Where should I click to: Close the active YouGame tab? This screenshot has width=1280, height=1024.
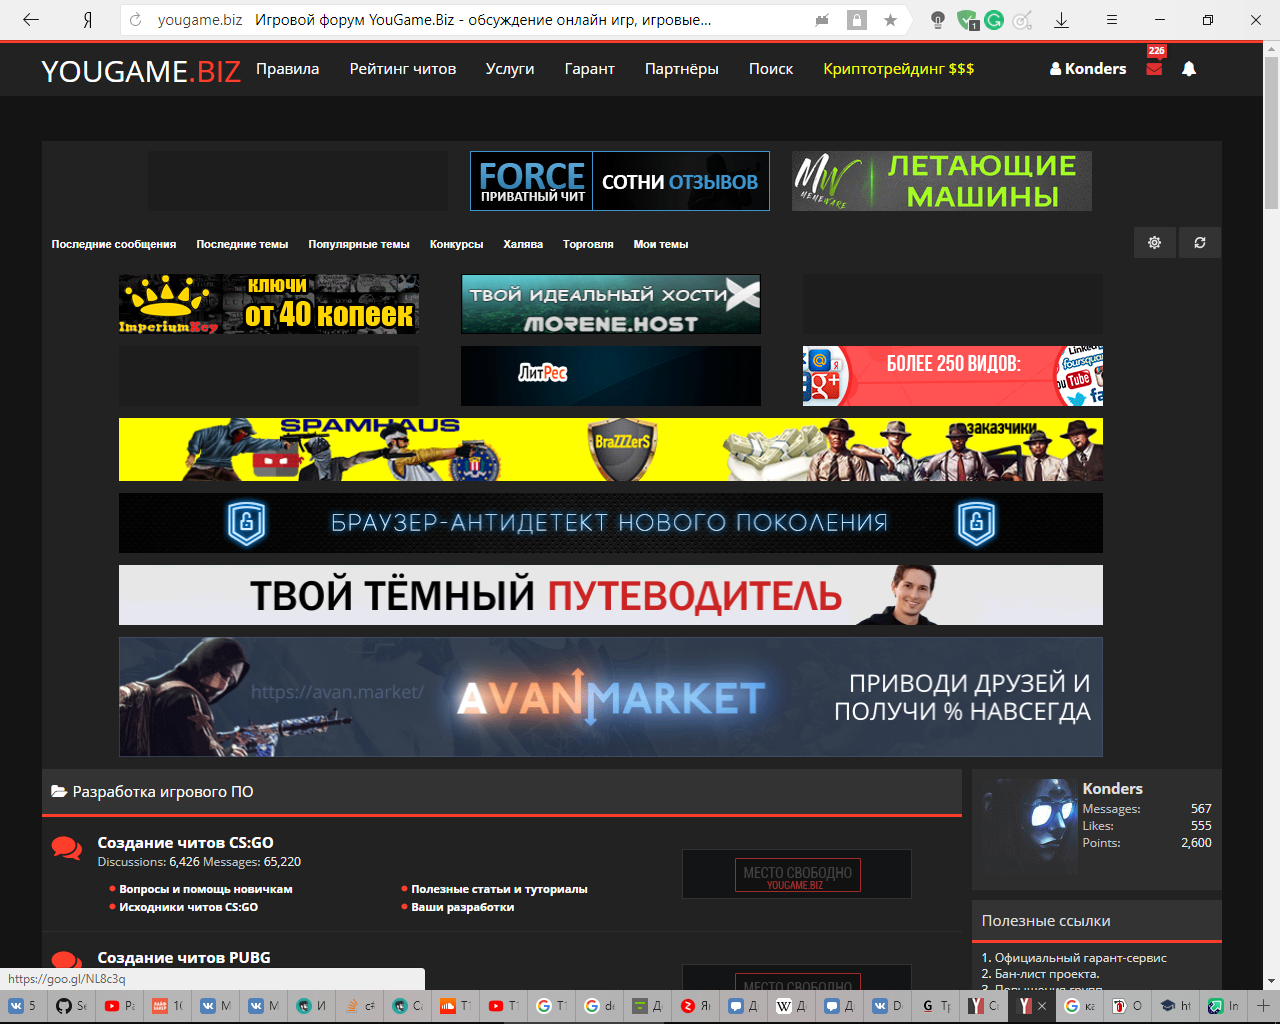click(1042, 1006)
